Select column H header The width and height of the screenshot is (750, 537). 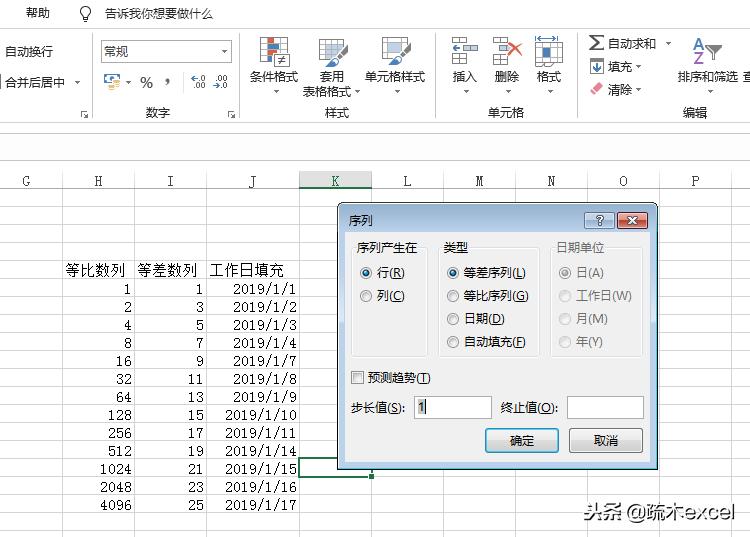[x=98, y=181]
